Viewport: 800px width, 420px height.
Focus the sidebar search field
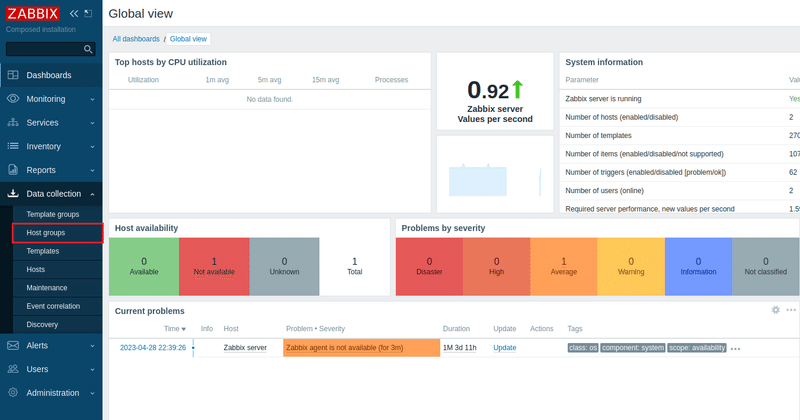pyautogui.click(x=51, y=49)
